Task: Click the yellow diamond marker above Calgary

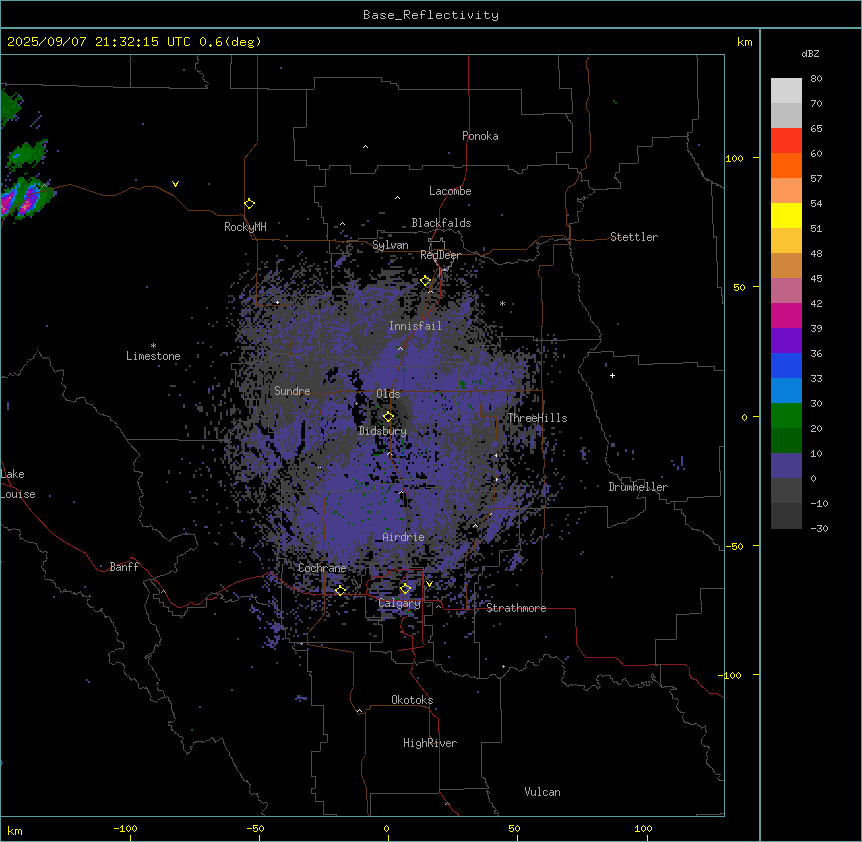Action: [405, 589]
